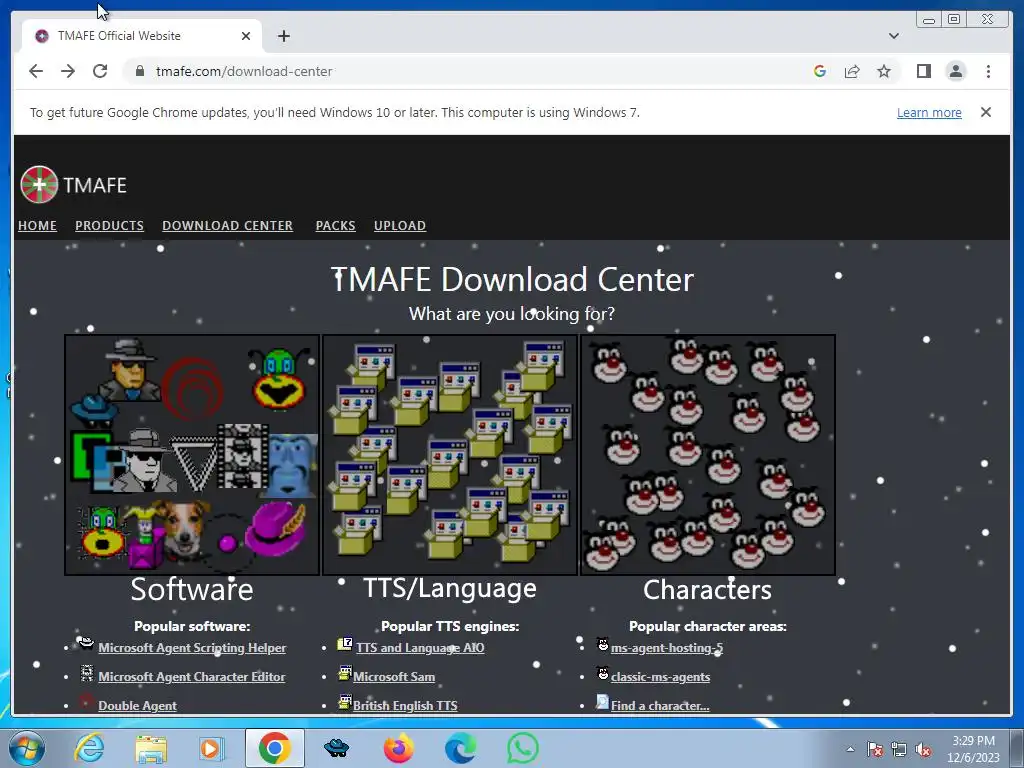Open the Action Center flag icon
Viewport: 1024px width, 768px height.
[874, 750]
